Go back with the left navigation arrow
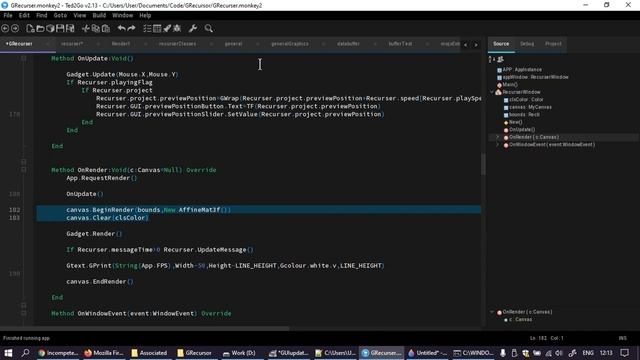Screen dimensions: 640x360 pos(5,28)
